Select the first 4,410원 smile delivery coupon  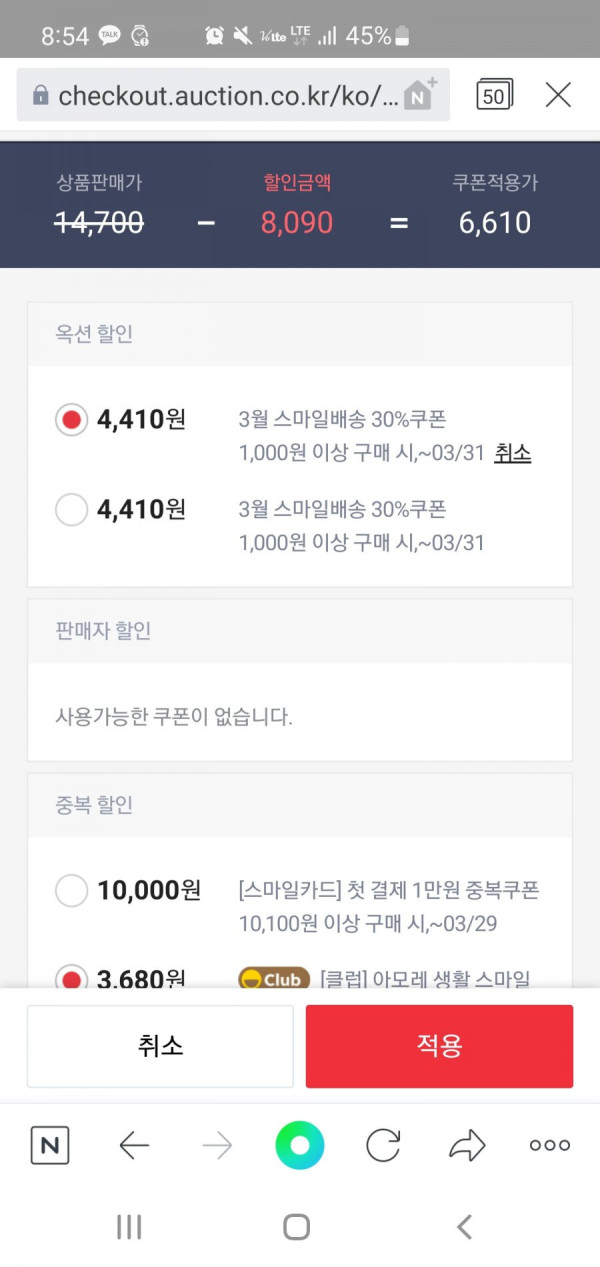[72, 420]
